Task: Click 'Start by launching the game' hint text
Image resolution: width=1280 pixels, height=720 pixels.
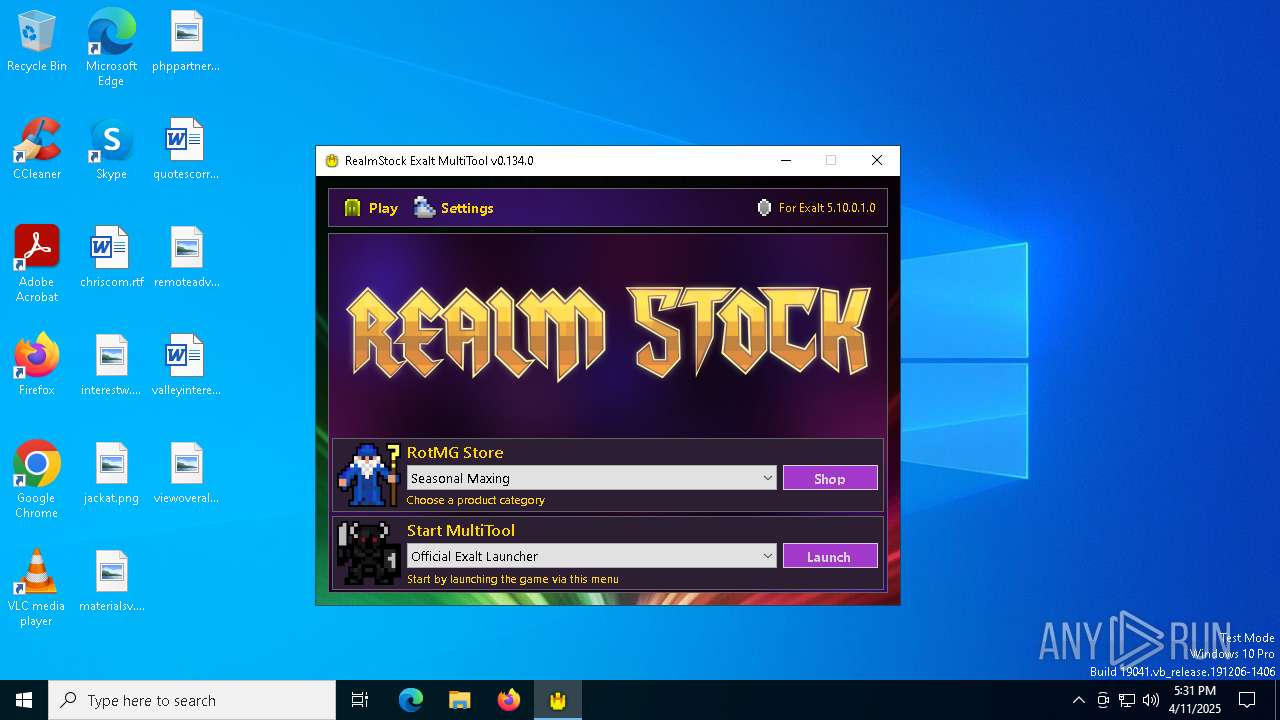Action: 513,579
